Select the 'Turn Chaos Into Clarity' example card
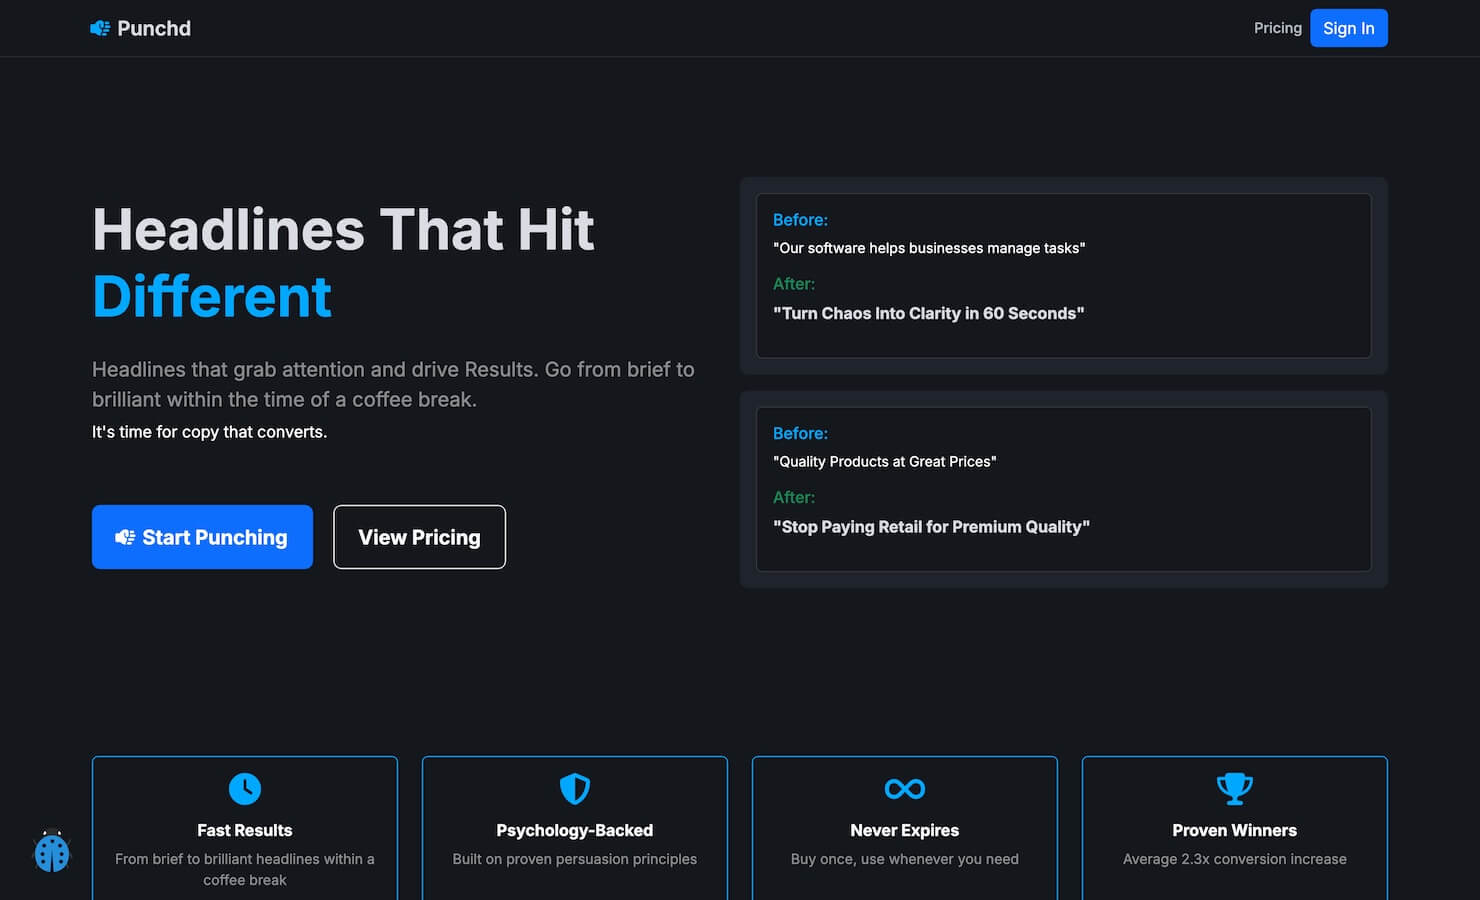The image size is (1480, 900). [1063, 276]
